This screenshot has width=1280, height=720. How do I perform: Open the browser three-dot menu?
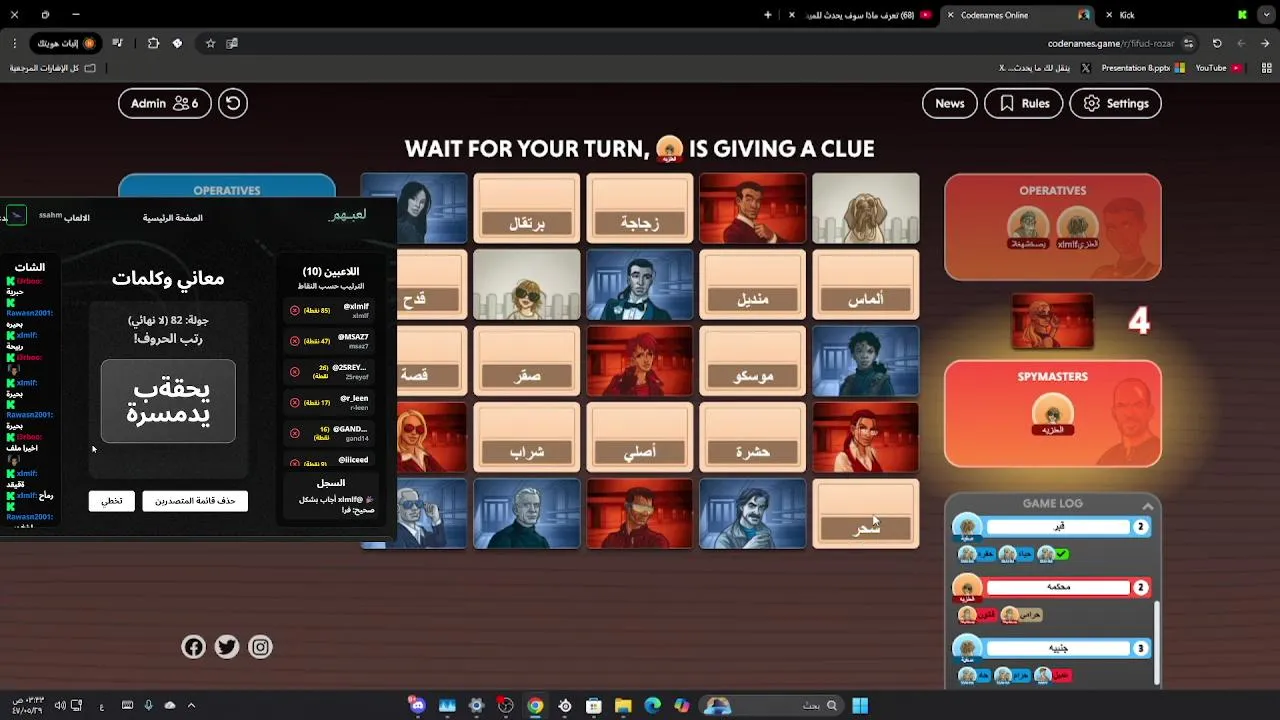pyautogui.click(x=14, y=43)
